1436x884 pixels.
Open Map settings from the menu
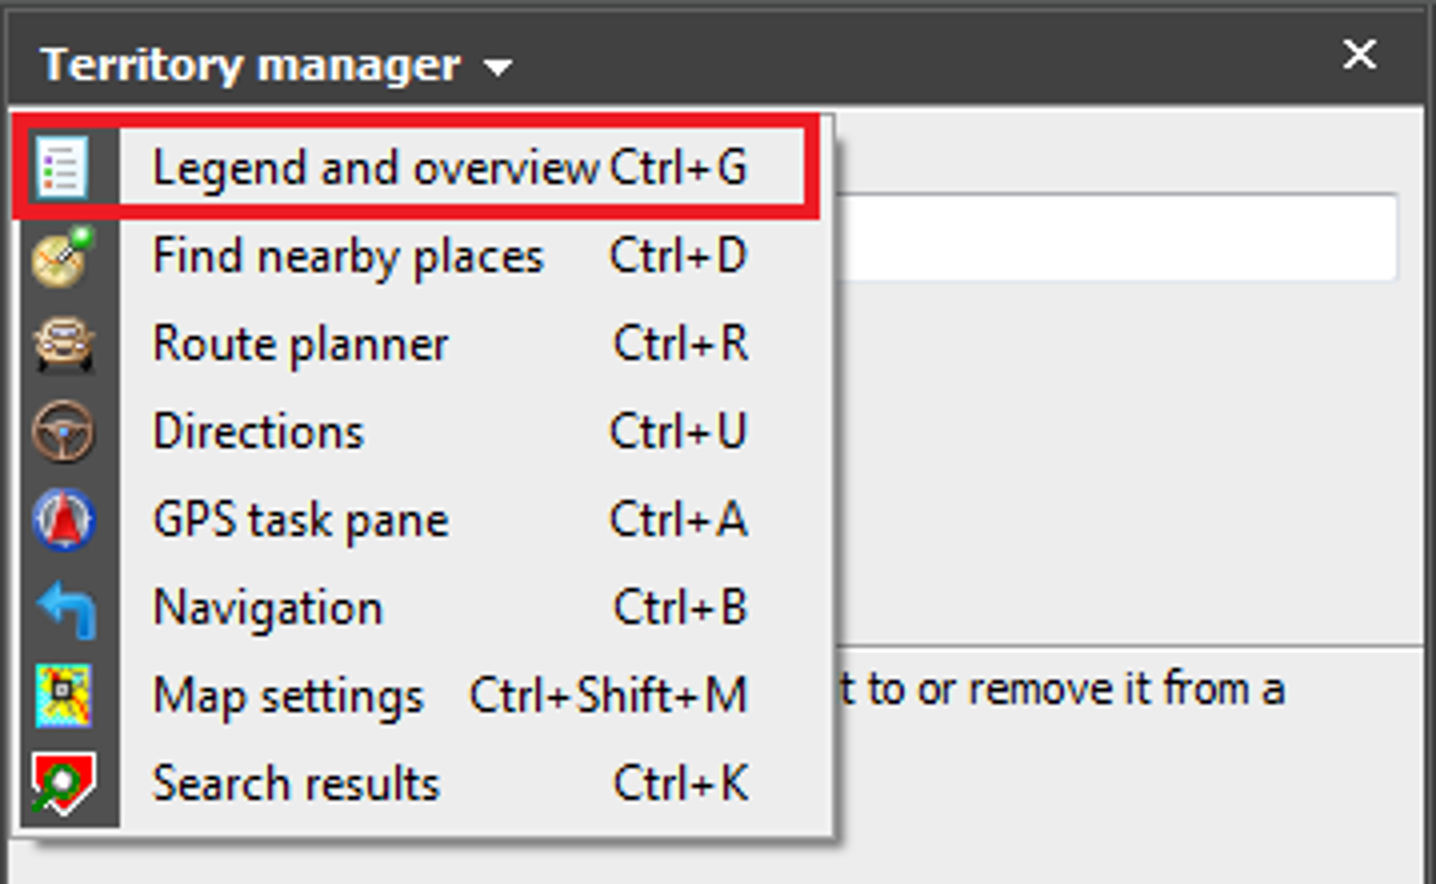427,696
